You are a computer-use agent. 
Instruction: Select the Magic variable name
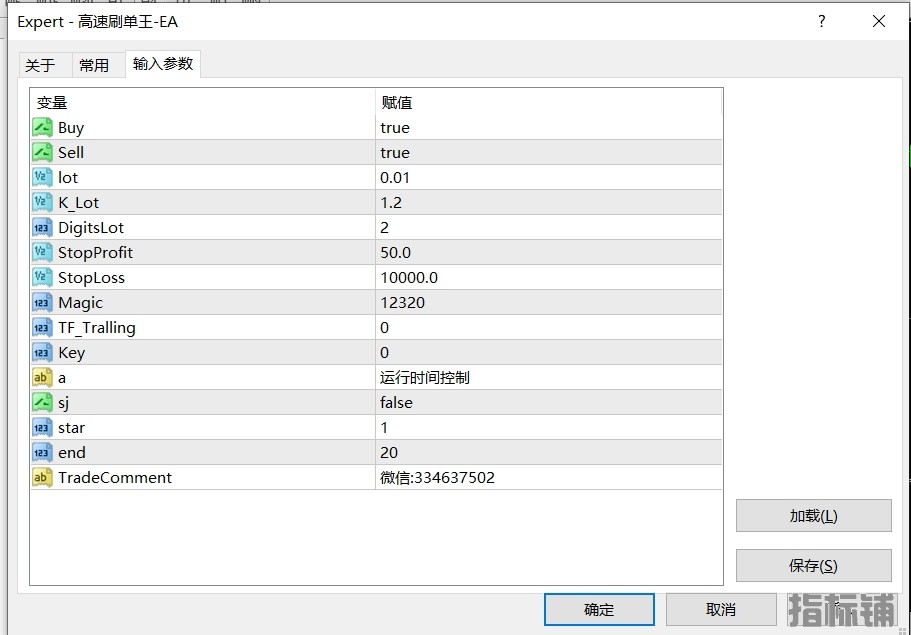[x=80, y=303]
